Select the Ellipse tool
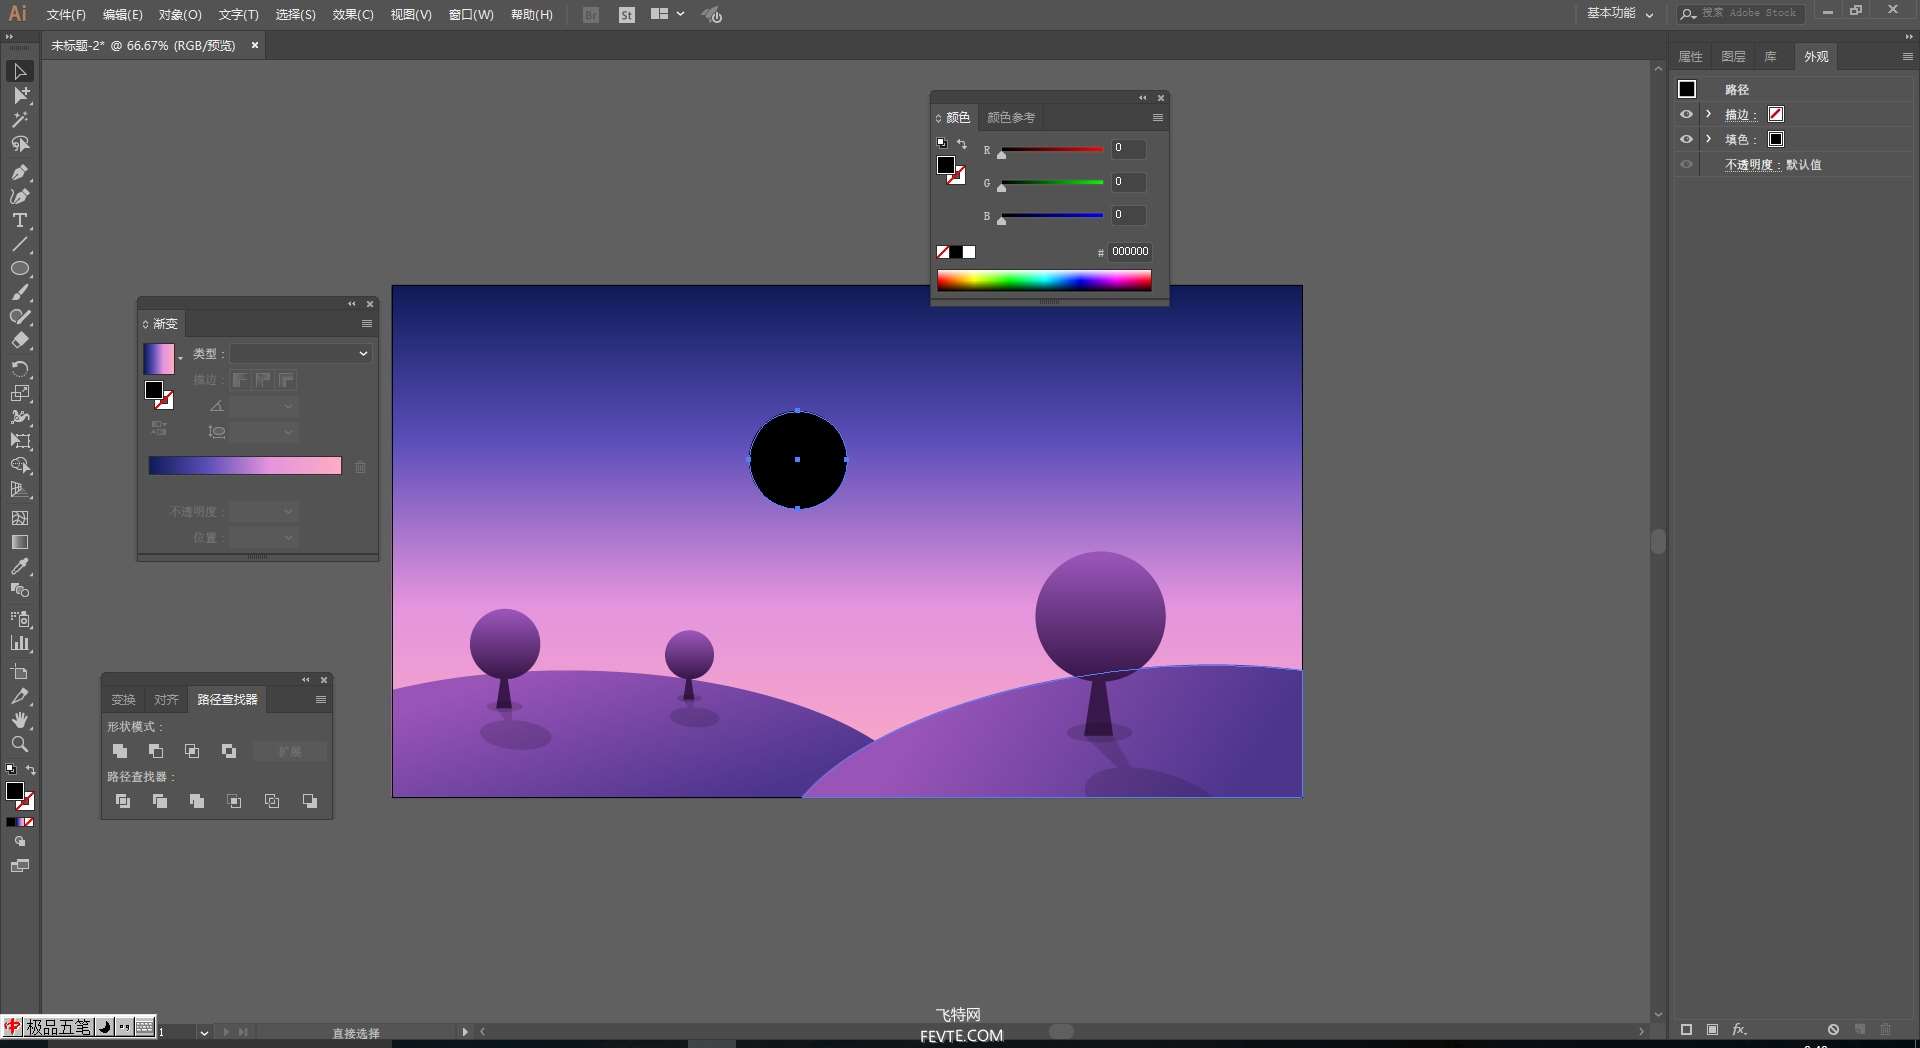 coord(20,269)
